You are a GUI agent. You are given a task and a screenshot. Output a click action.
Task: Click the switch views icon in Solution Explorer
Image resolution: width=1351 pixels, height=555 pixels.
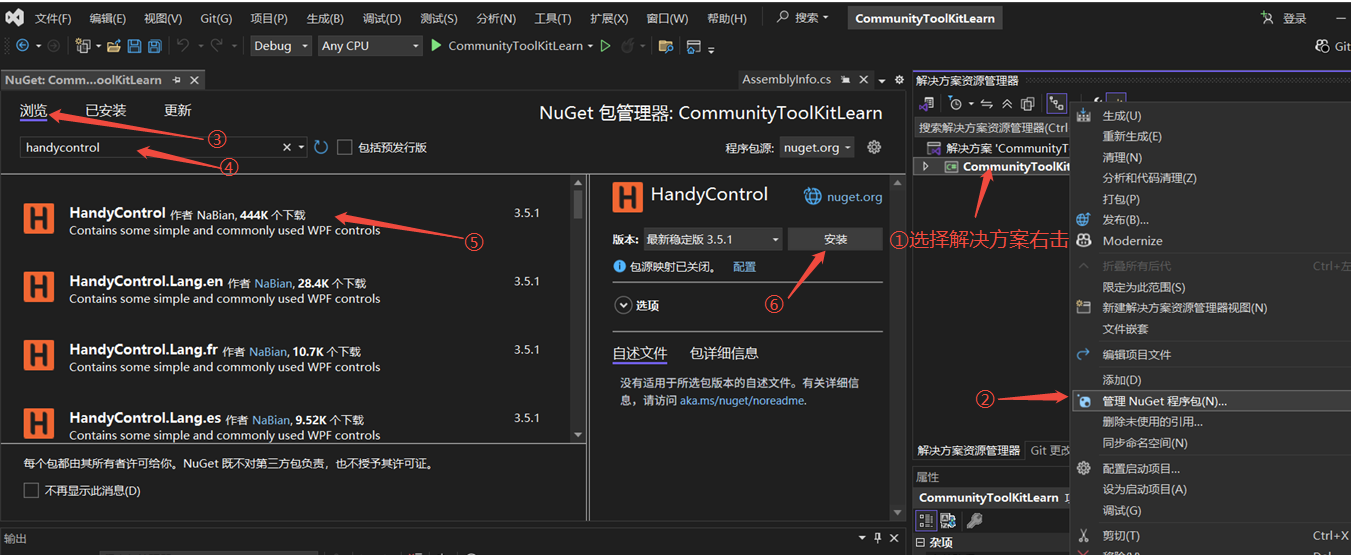click(927, 103)
